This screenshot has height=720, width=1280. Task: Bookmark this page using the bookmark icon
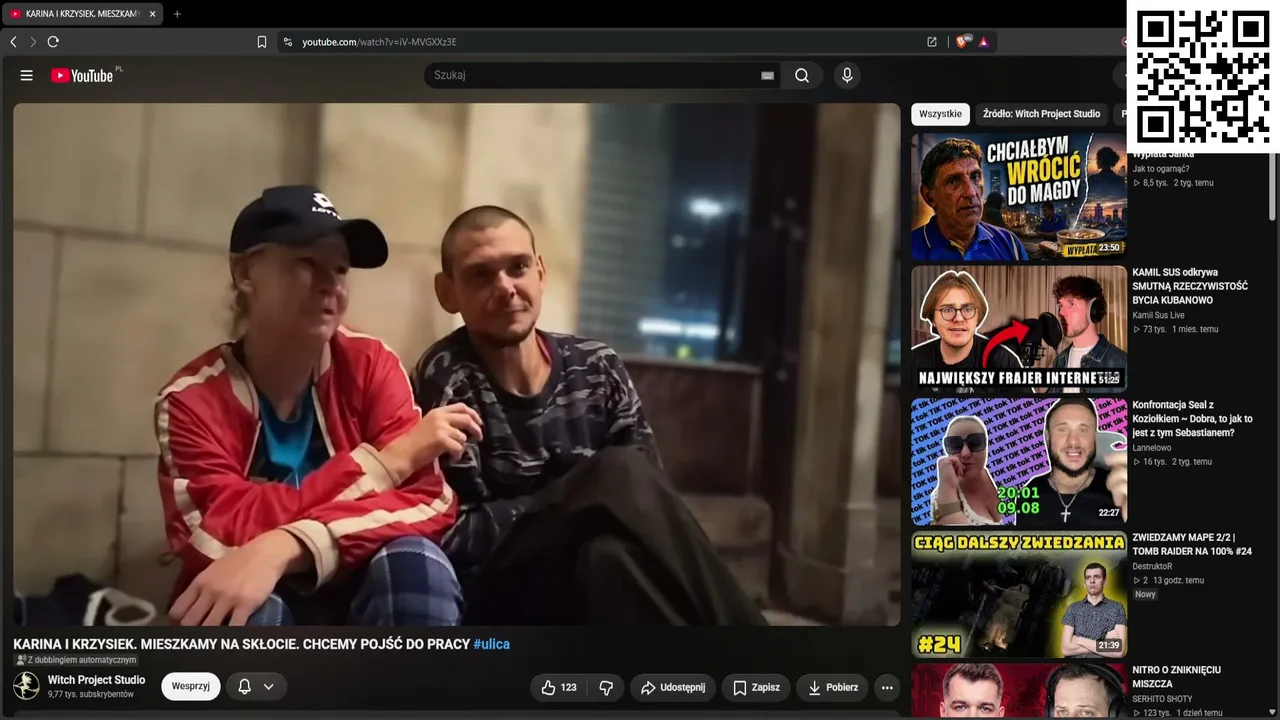(x=262, y=42)
